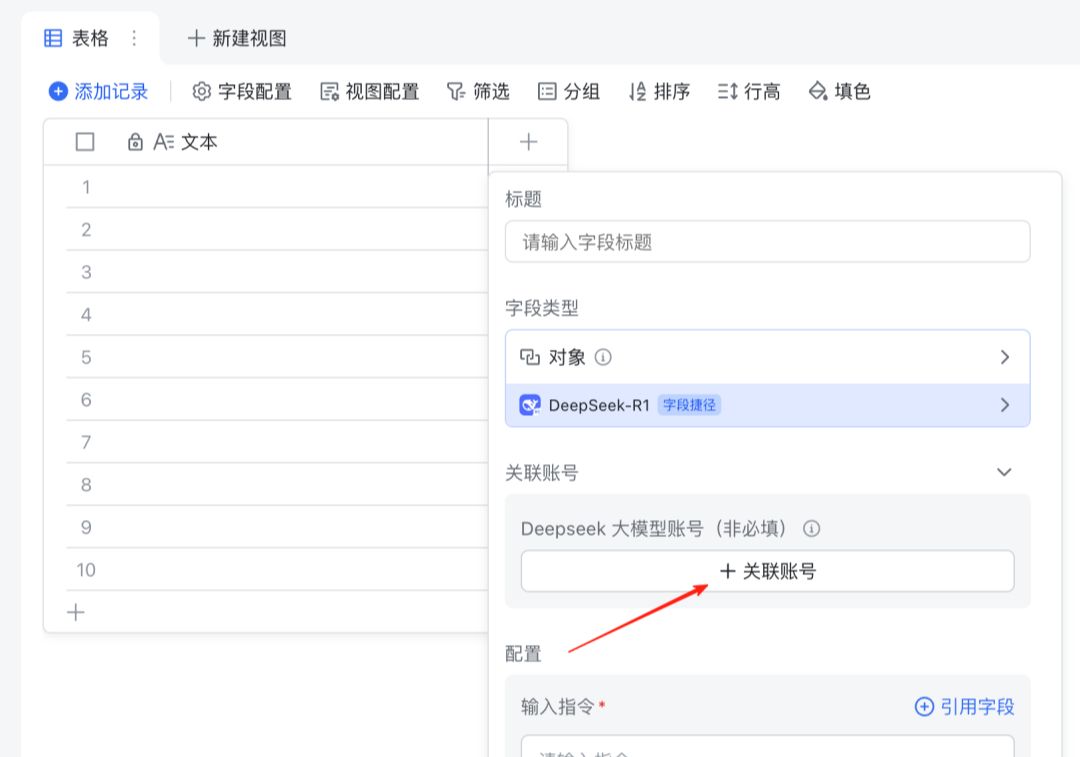Click the 添加记录 plus icon to add a record
Screen dimensions: 1080x757
coord(58,91)
